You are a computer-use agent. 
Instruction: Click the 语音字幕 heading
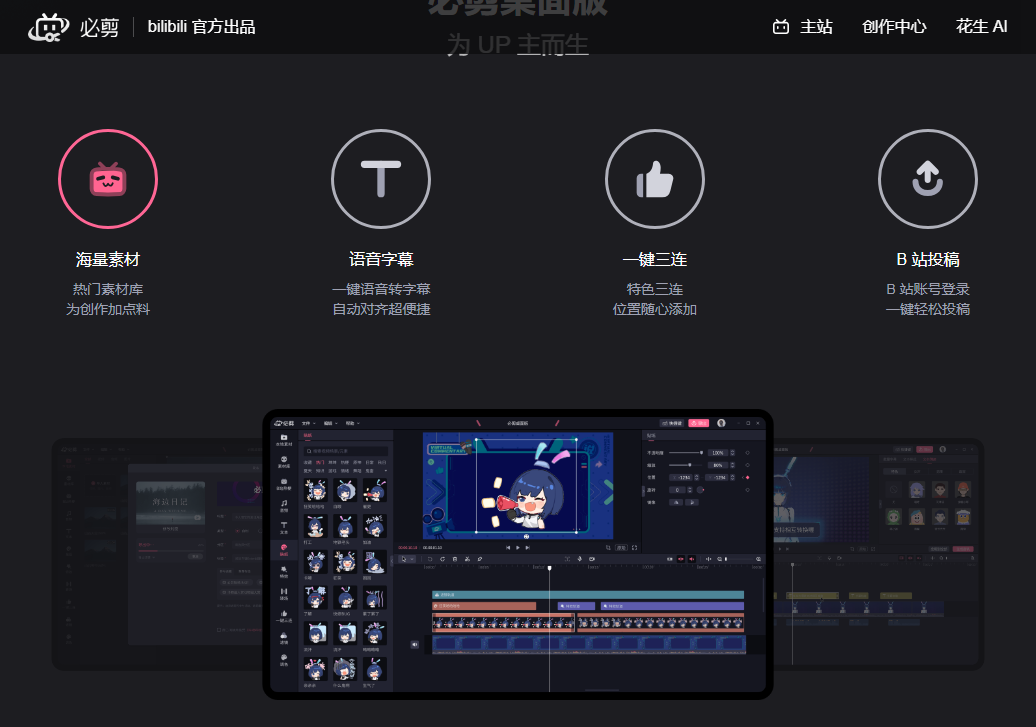pyautogui.click(x=381, y=260)
